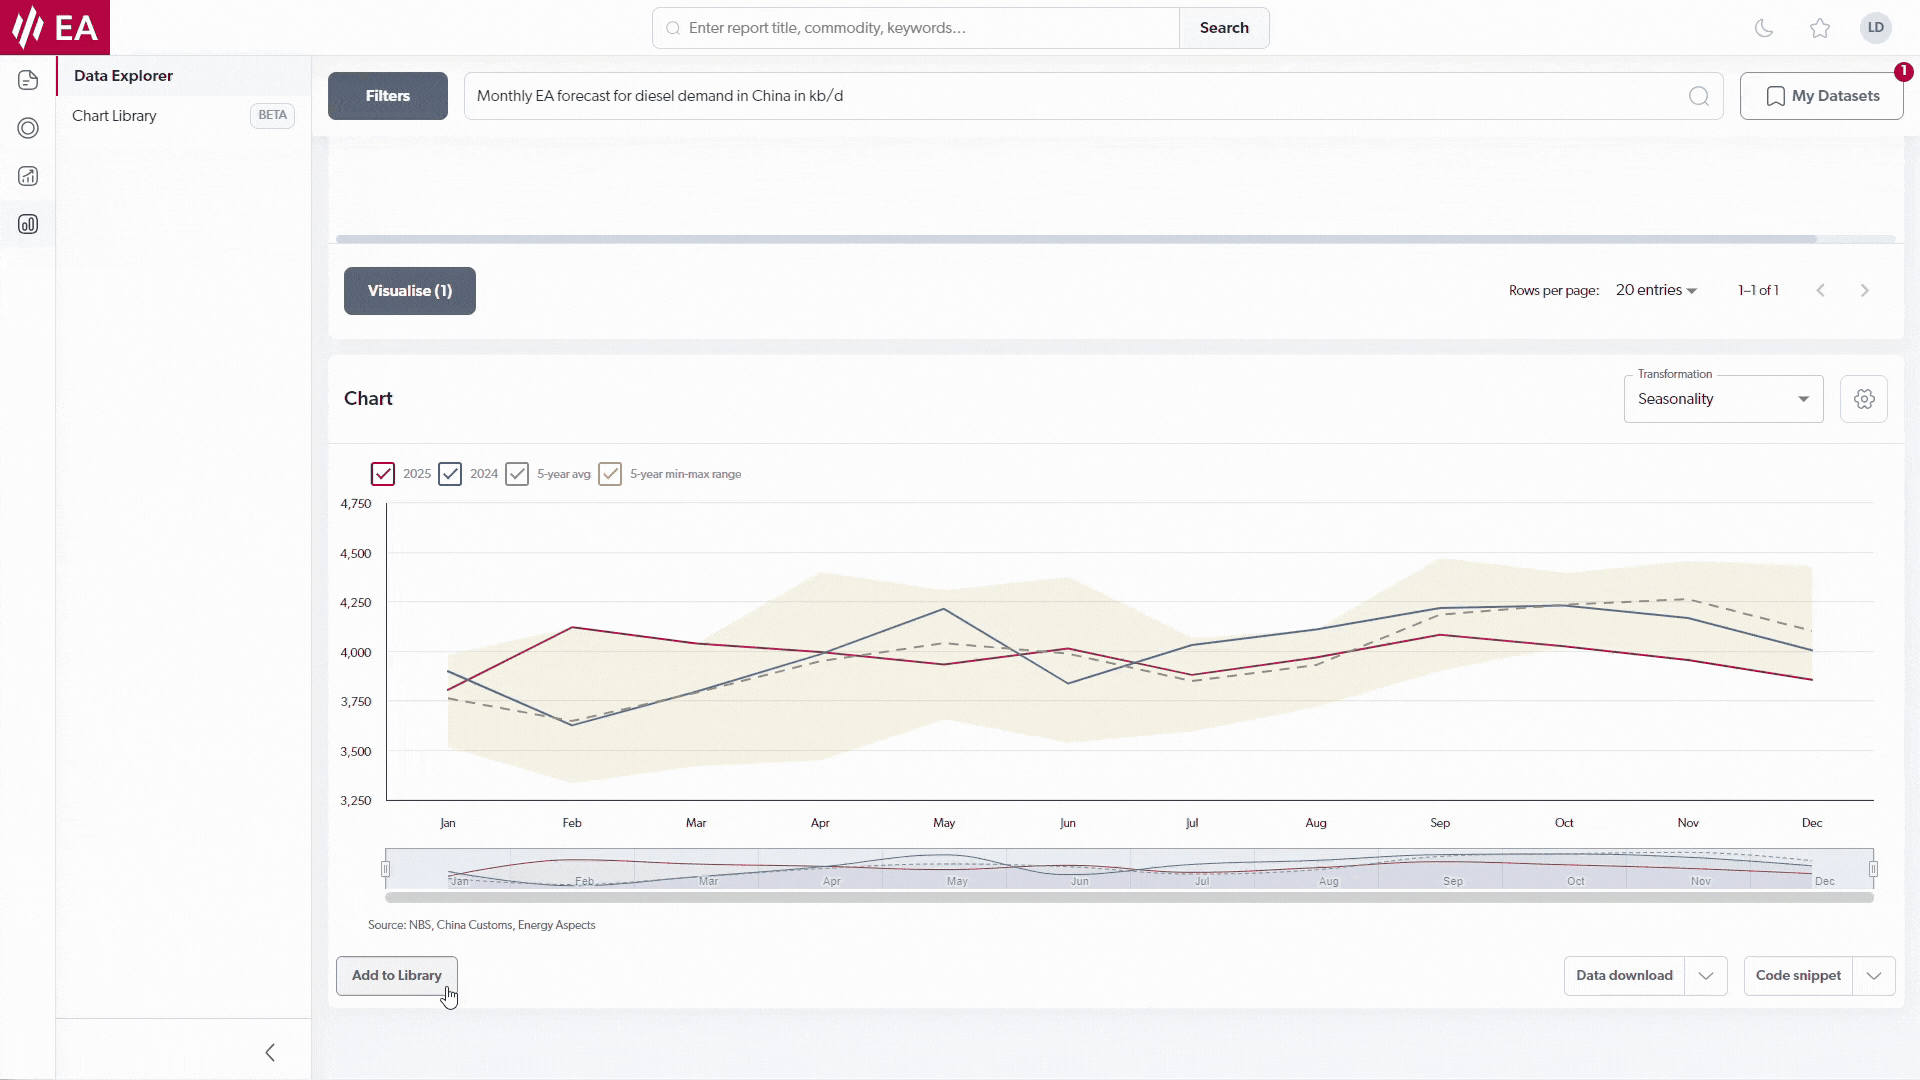Click the Data download button
1920x1080 pixels.
coord(1624,976)
